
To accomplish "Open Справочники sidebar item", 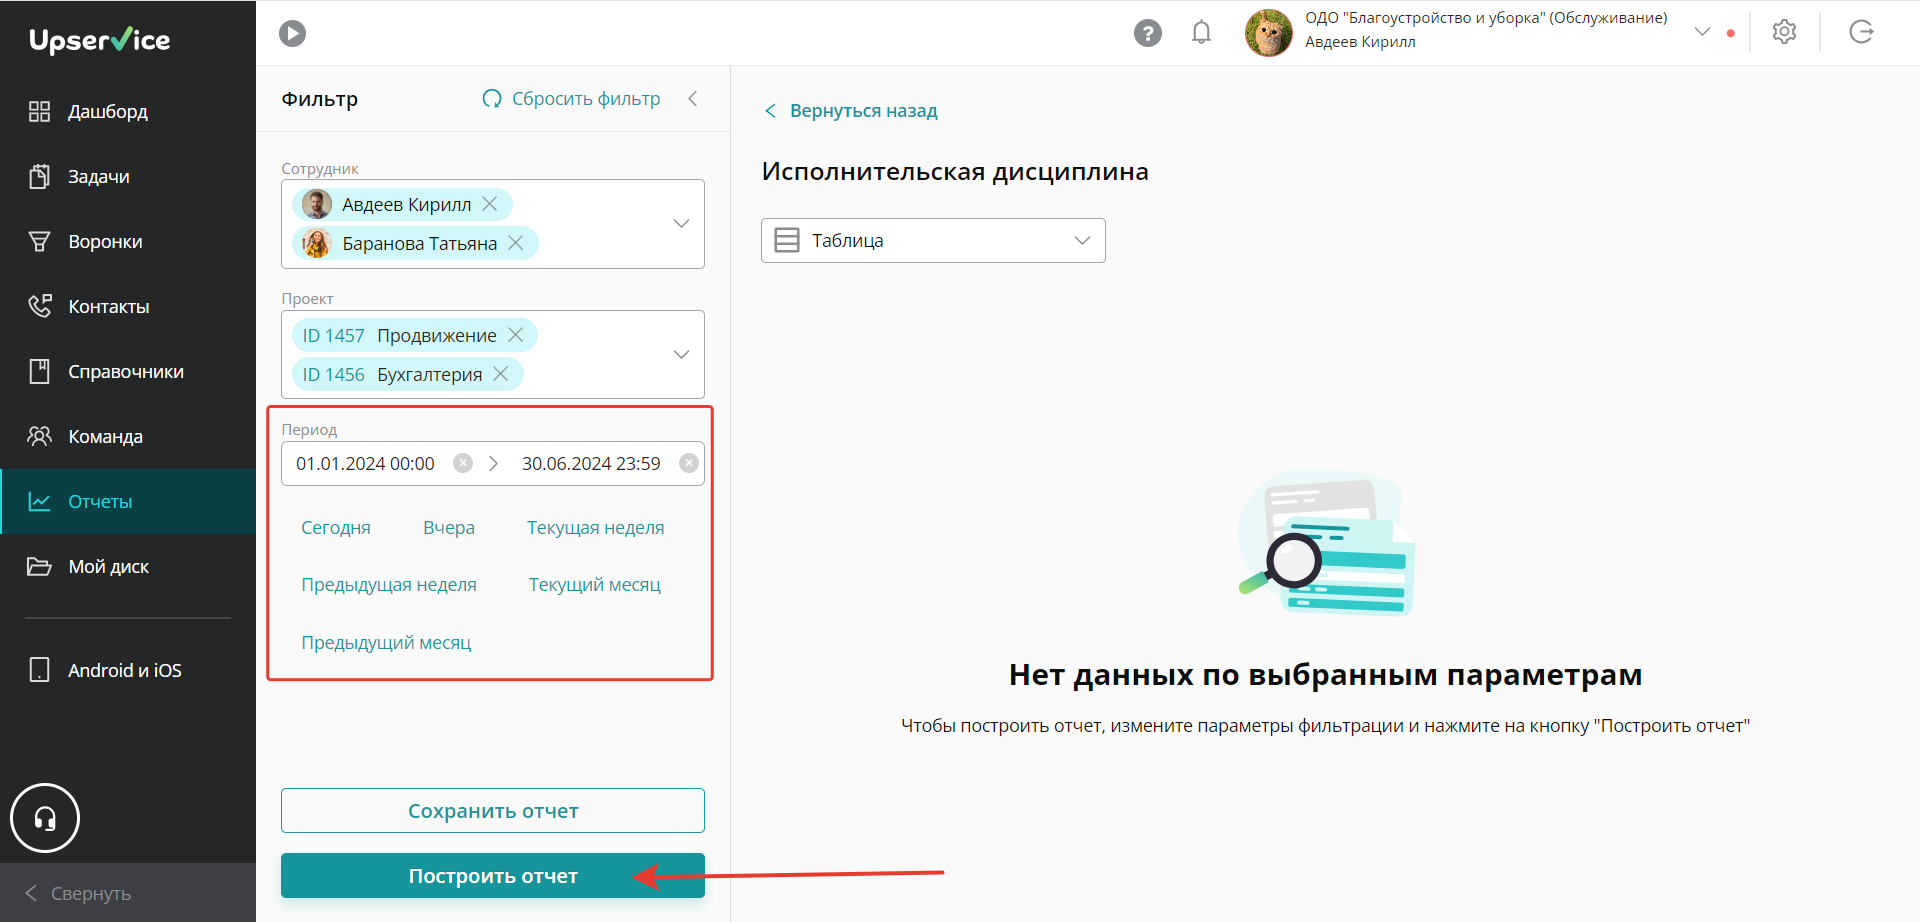I will tap(128, 371).
